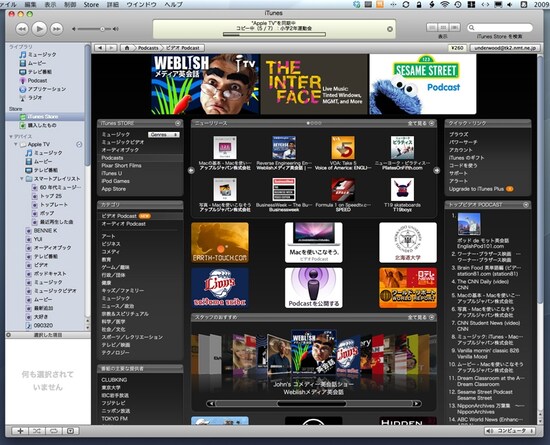
Task: Open the Wi-Fi menu bar icon
Action: [x=445, y=5]
